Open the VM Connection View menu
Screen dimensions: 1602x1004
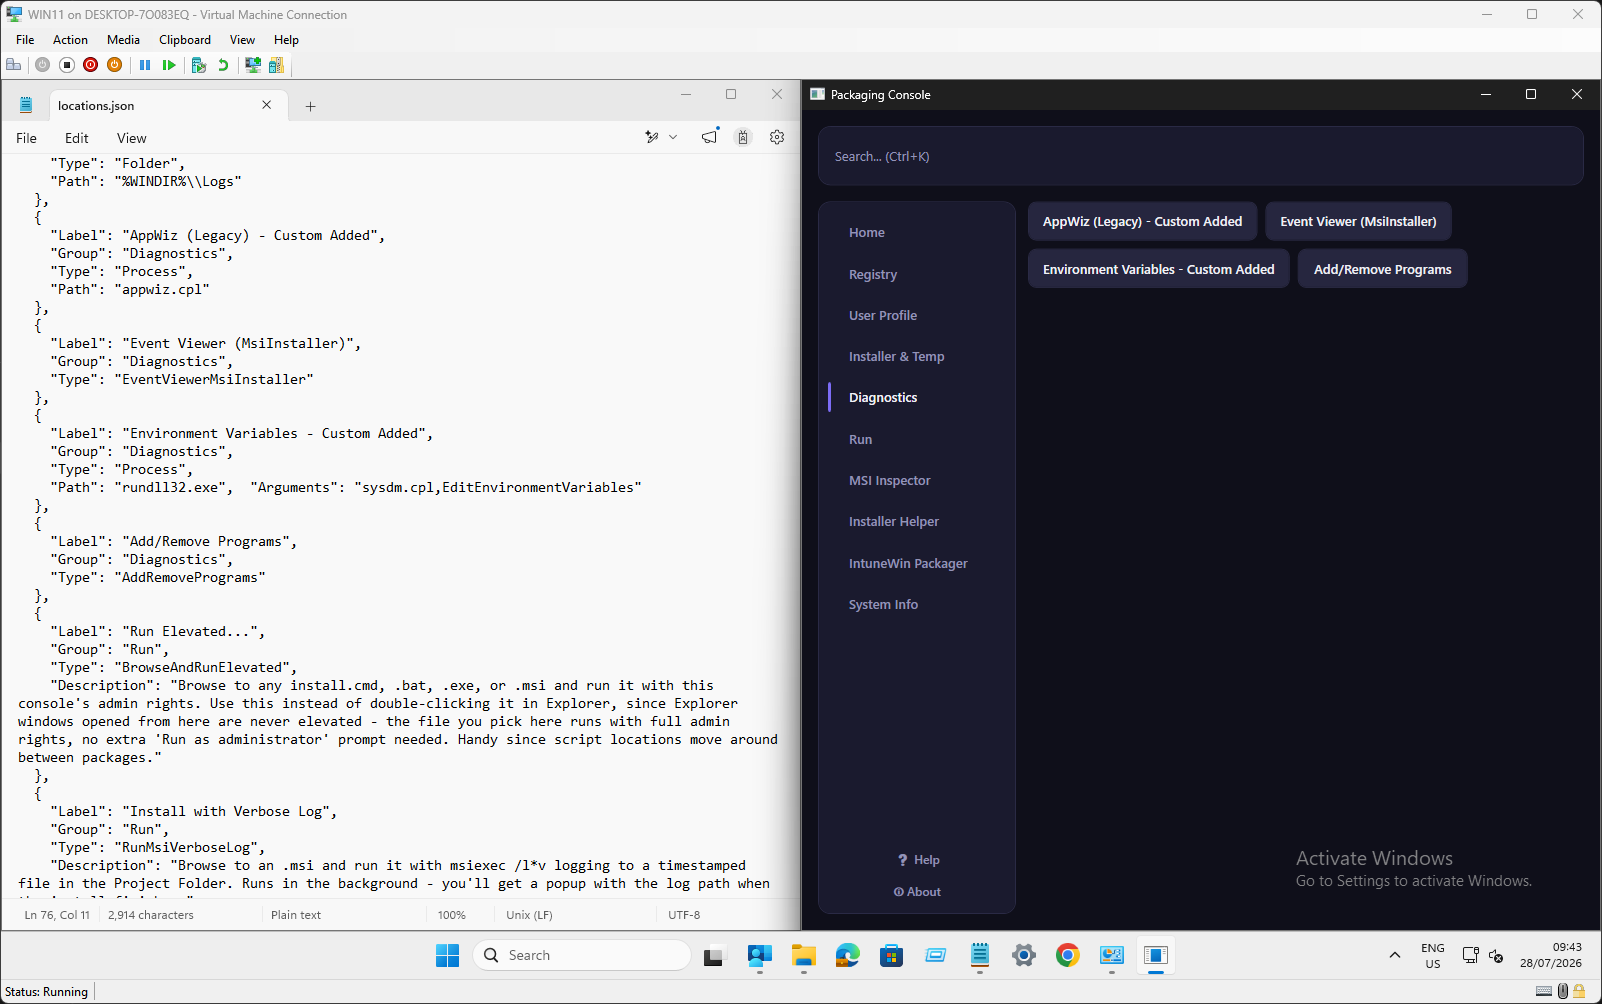[x=242, y=40]
